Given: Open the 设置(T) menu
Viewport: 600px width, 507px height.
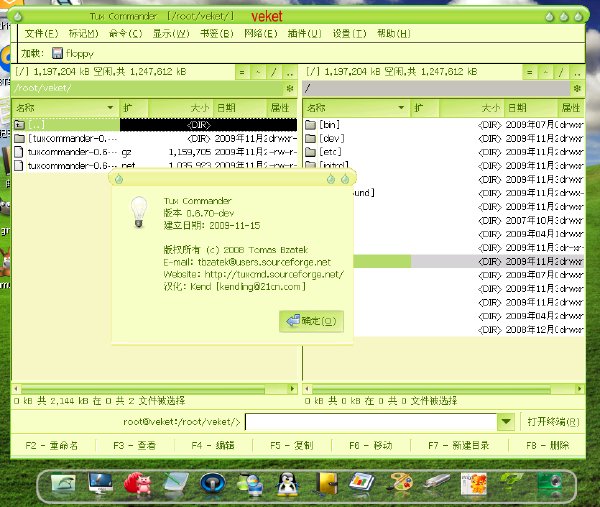Looking at the screenshot, I should click(349, 34).
